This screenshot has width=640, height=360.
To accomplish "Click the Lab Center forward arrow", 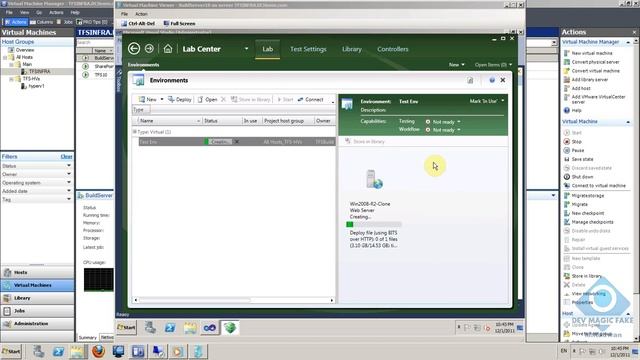I will coord(149,49).
